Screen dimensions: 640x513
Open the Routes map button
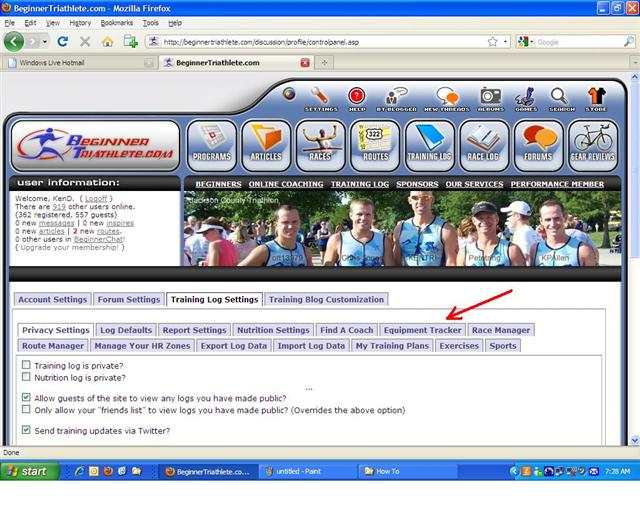(x=375, y=146)
